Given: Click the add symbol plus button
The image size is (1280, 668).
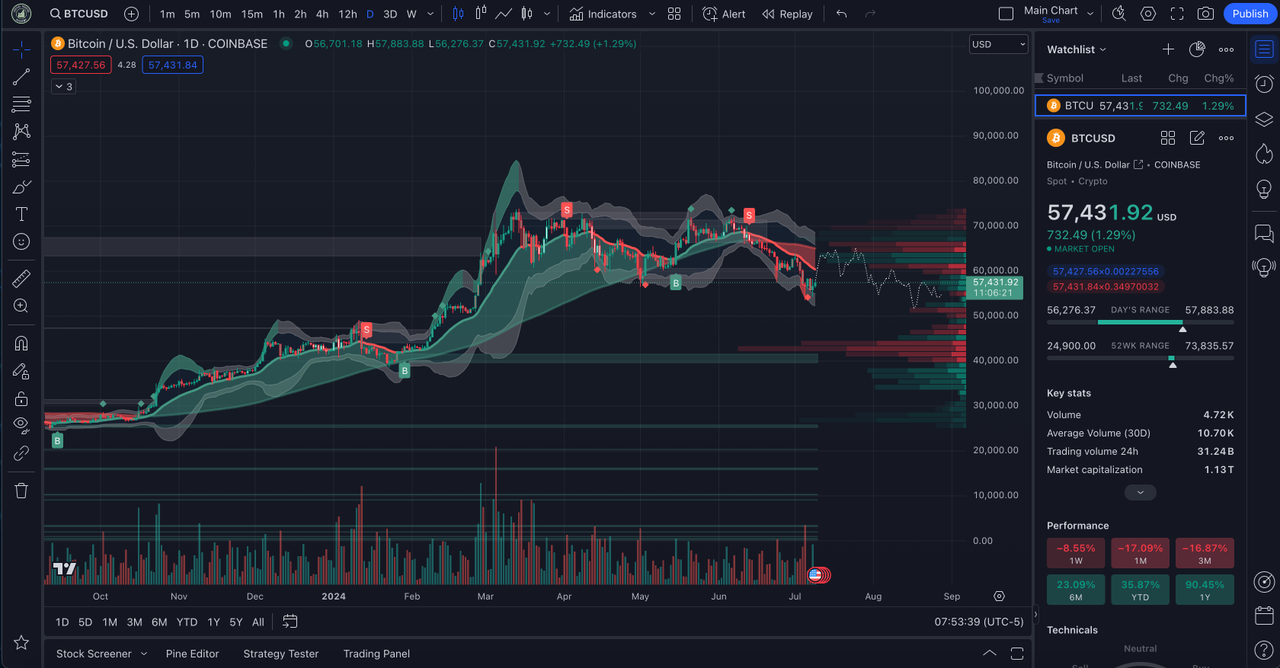Looking at the screenshot, I should point(132,14).
